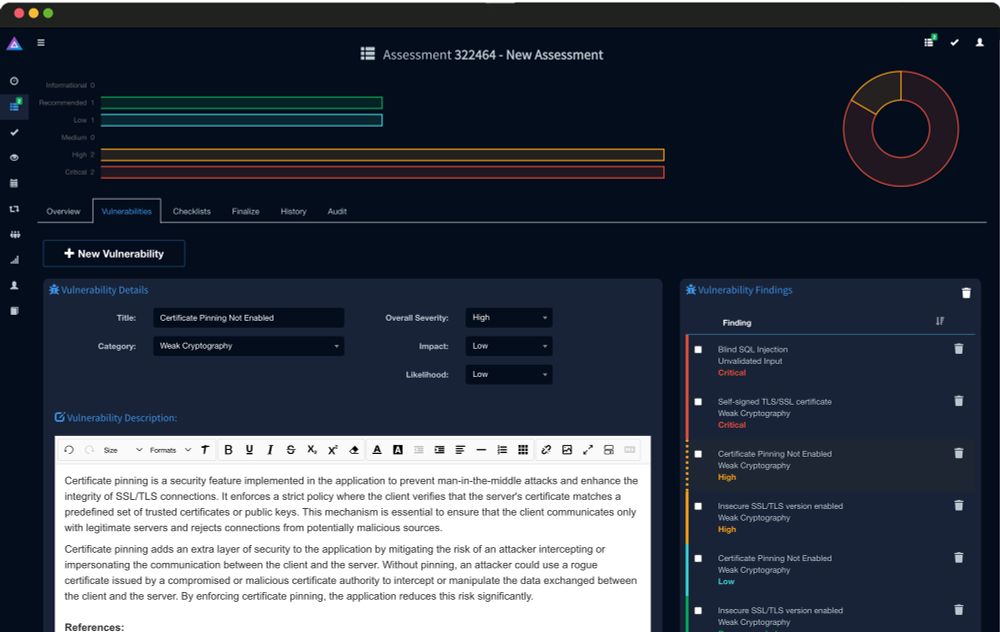The image size is (1000, 632).
Task: Switch to the Overview tab
Action: pyautogui.click(x=63, y=211)
